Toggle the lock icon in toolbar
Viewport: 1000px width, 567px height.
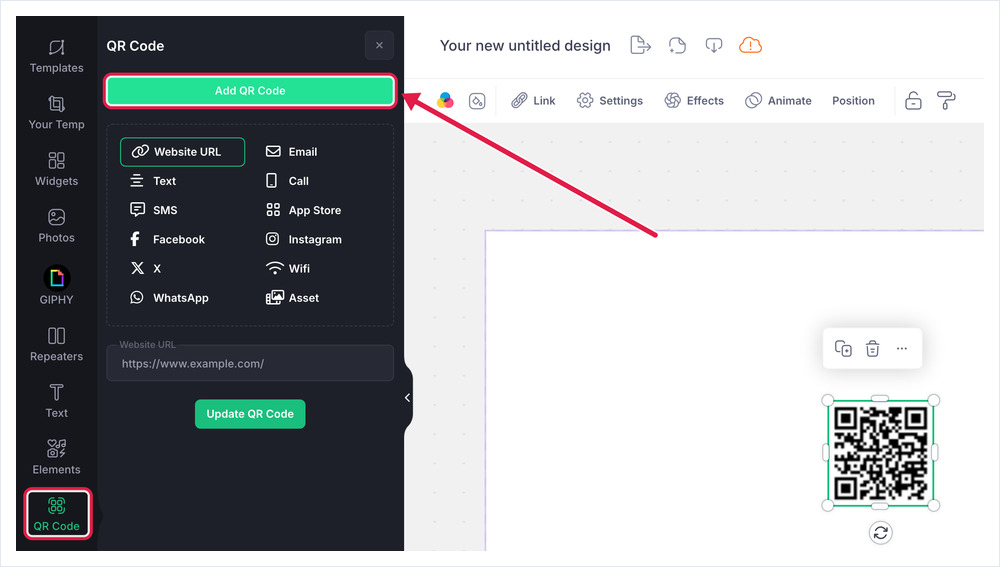click(x=913, y=101)
